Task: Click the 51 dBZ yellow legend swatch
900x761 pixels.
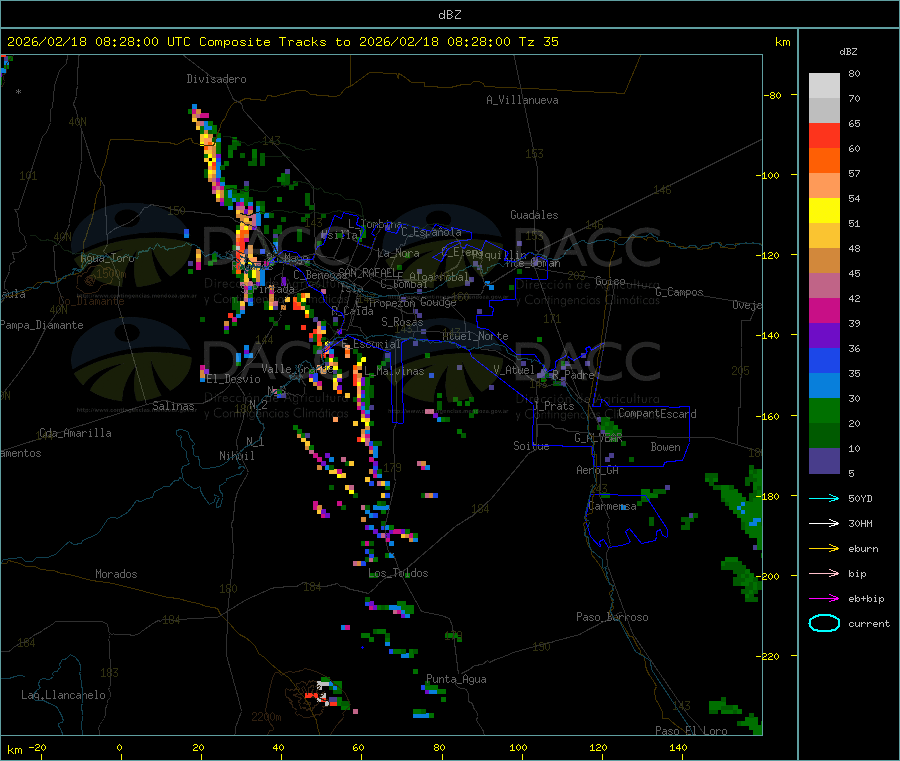Action: (824, 211)
